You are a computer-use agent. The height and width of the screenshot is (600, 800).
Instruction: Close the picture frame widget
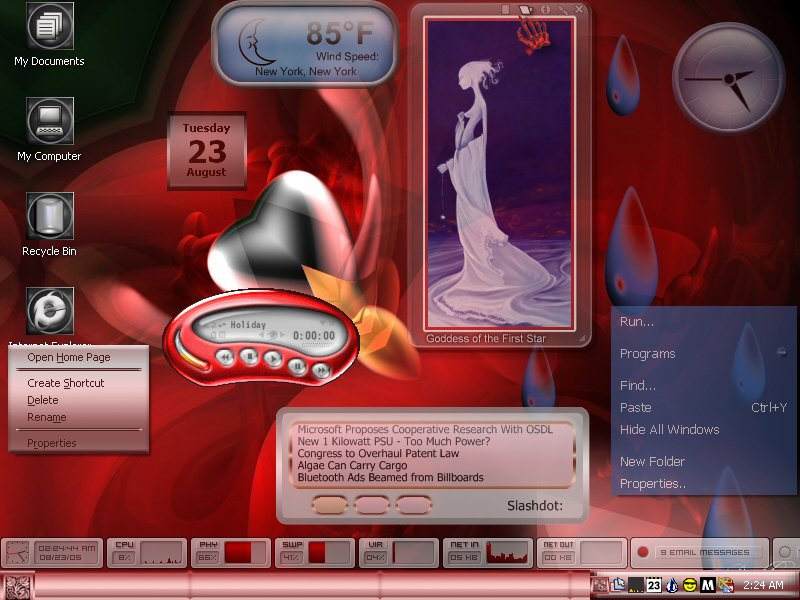pos(579,9)
